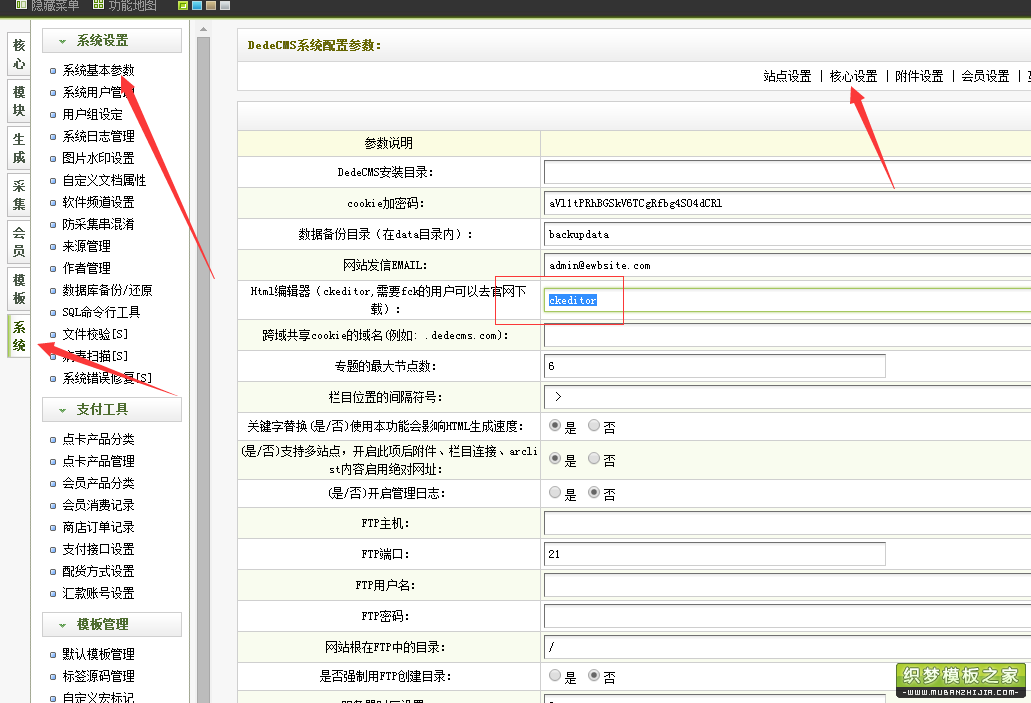This screenshot has width=1031, height=703.
Task: Select 否 for 支持多站点
Action: pyautogui.click(x=594, y=458)
